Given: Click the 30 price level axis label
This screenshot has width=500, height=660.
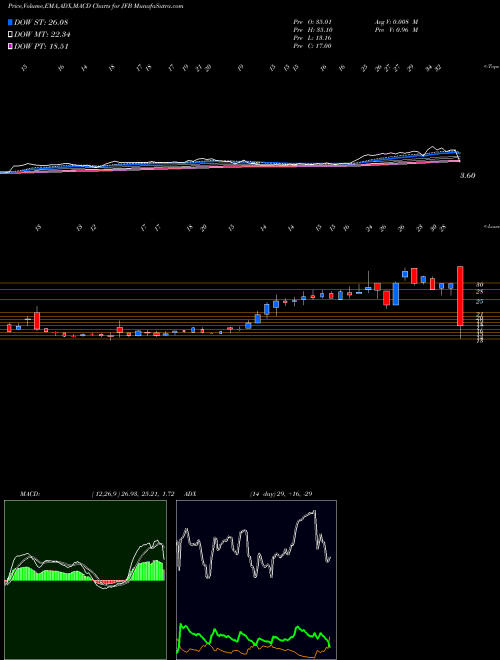Looking at the screenshot, I should tap(479, 285).
